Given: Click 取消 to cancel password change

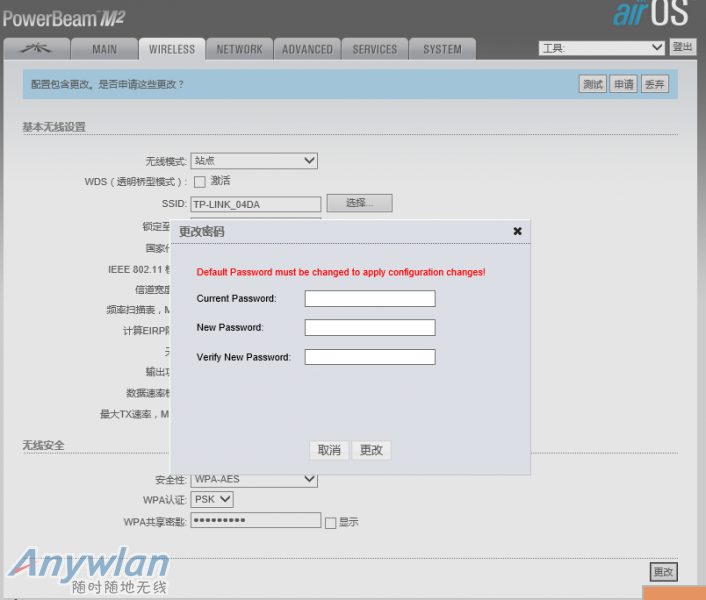Looking at the screenshot, I should coord(329,450).
